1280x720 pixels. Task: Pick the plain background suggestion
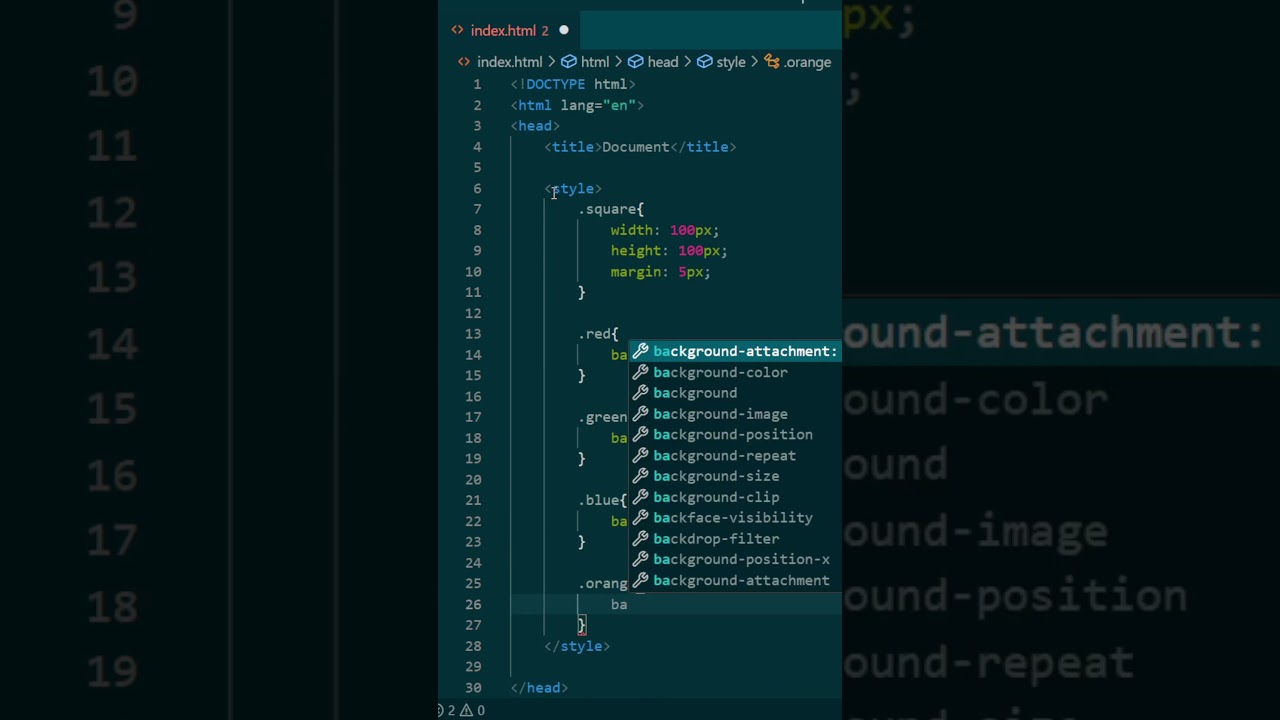[x=735, y=393]
